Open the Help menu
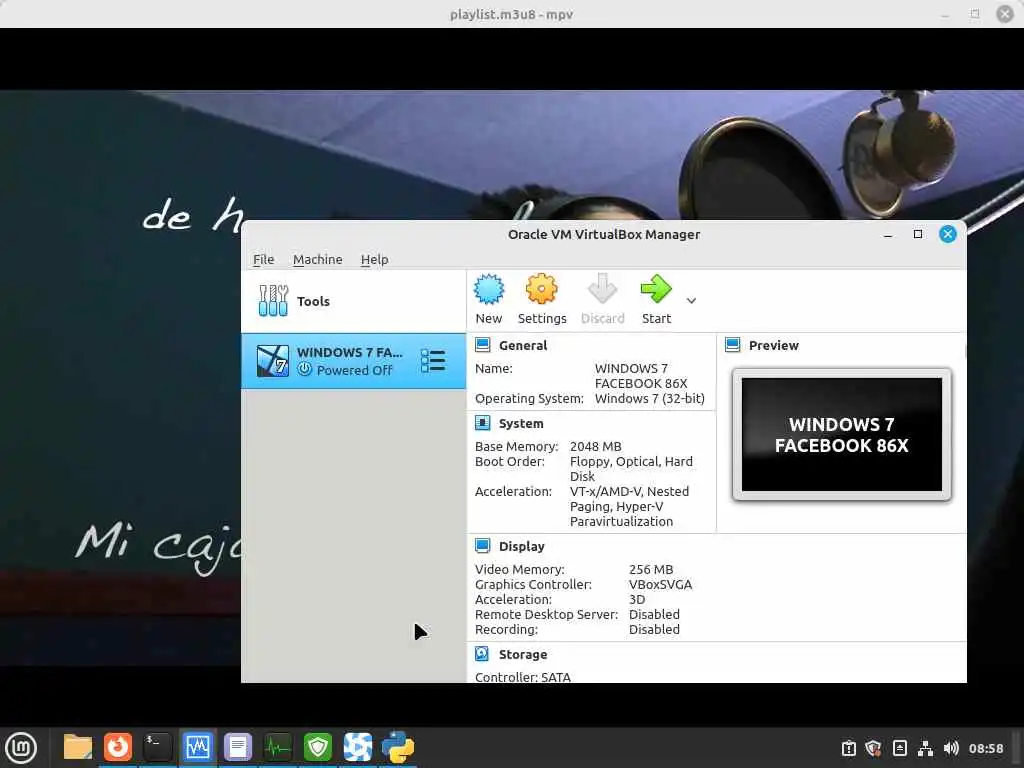Image resolution: width=1024 pixels, height=768 pixels. click(x=374, y=259)
